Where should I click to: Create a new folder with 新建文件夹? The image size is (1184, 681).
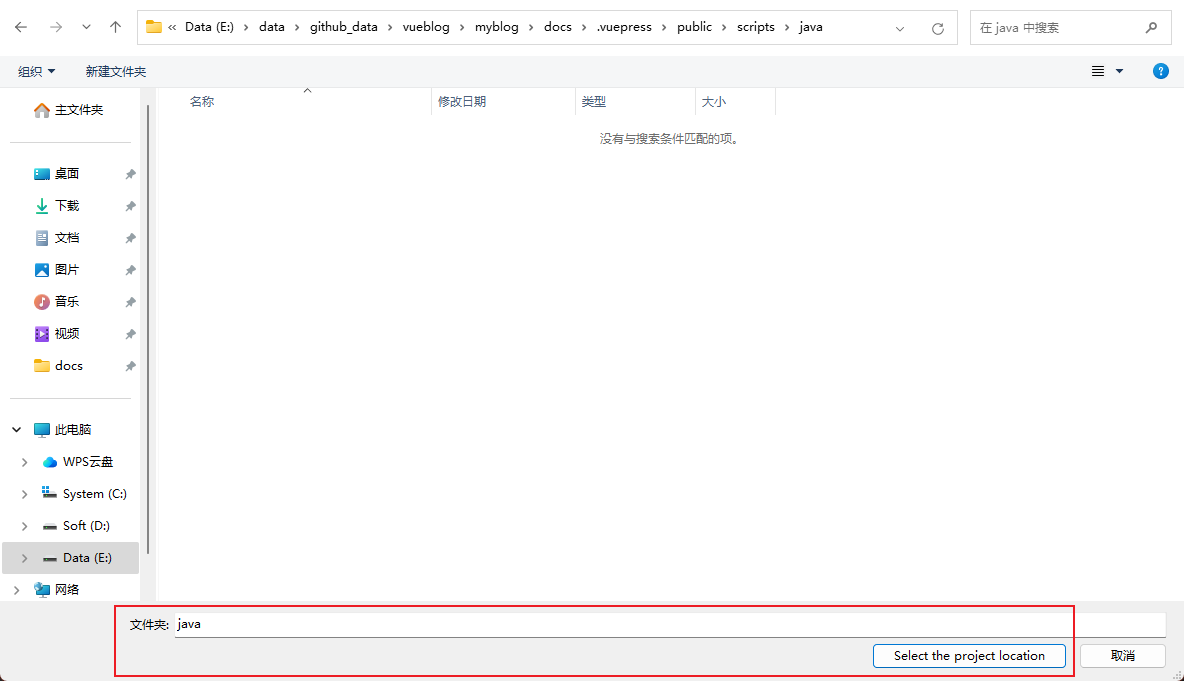pyautogui.click(x=116, y=72)
